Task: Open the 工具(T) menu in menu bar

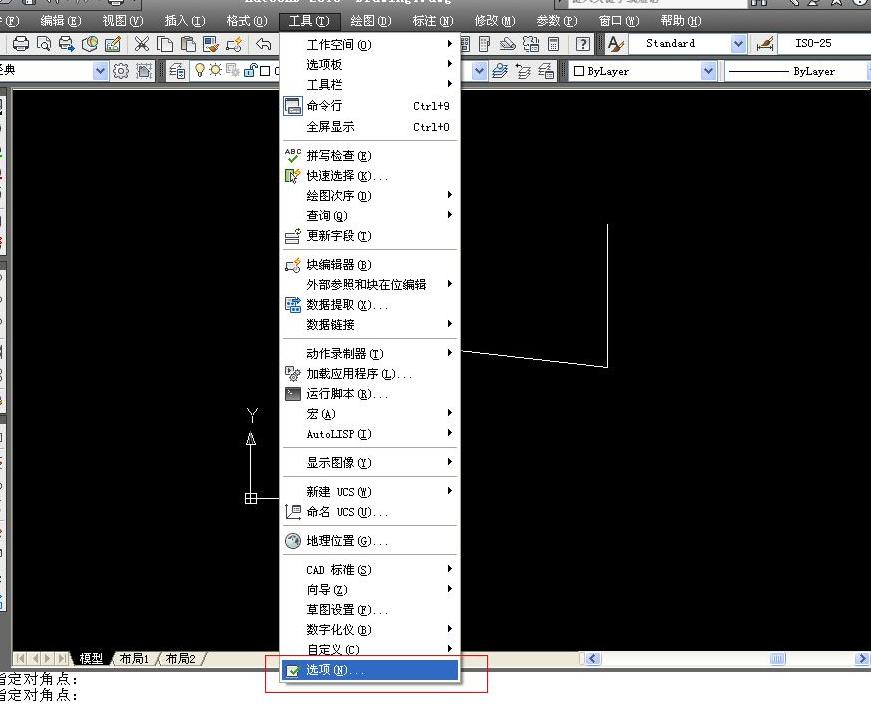Action: coord(309,21)
